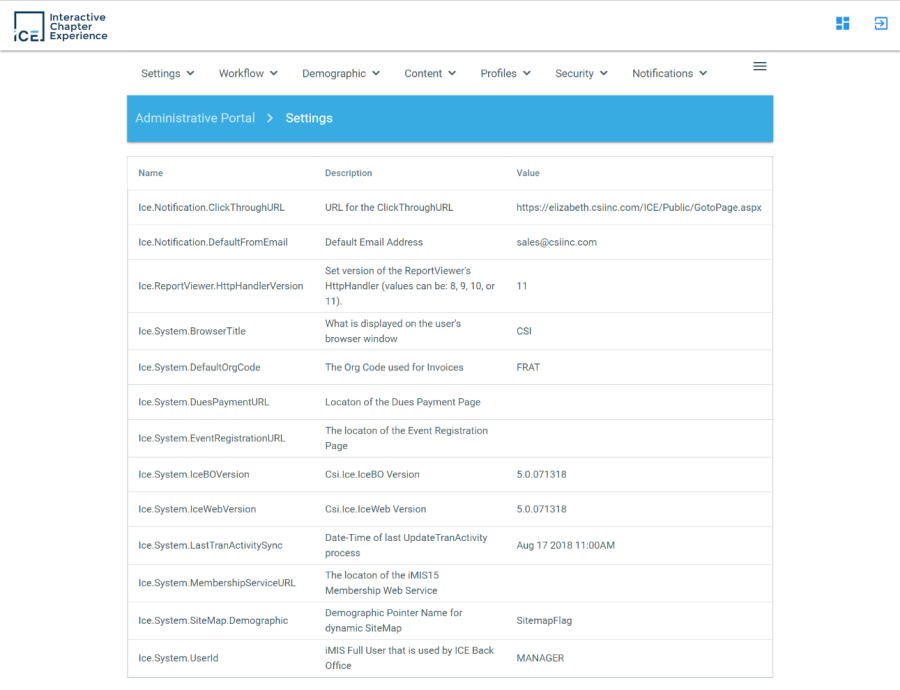Click the Name column header
Screen dimensions: 900x690
pos(150,173)
